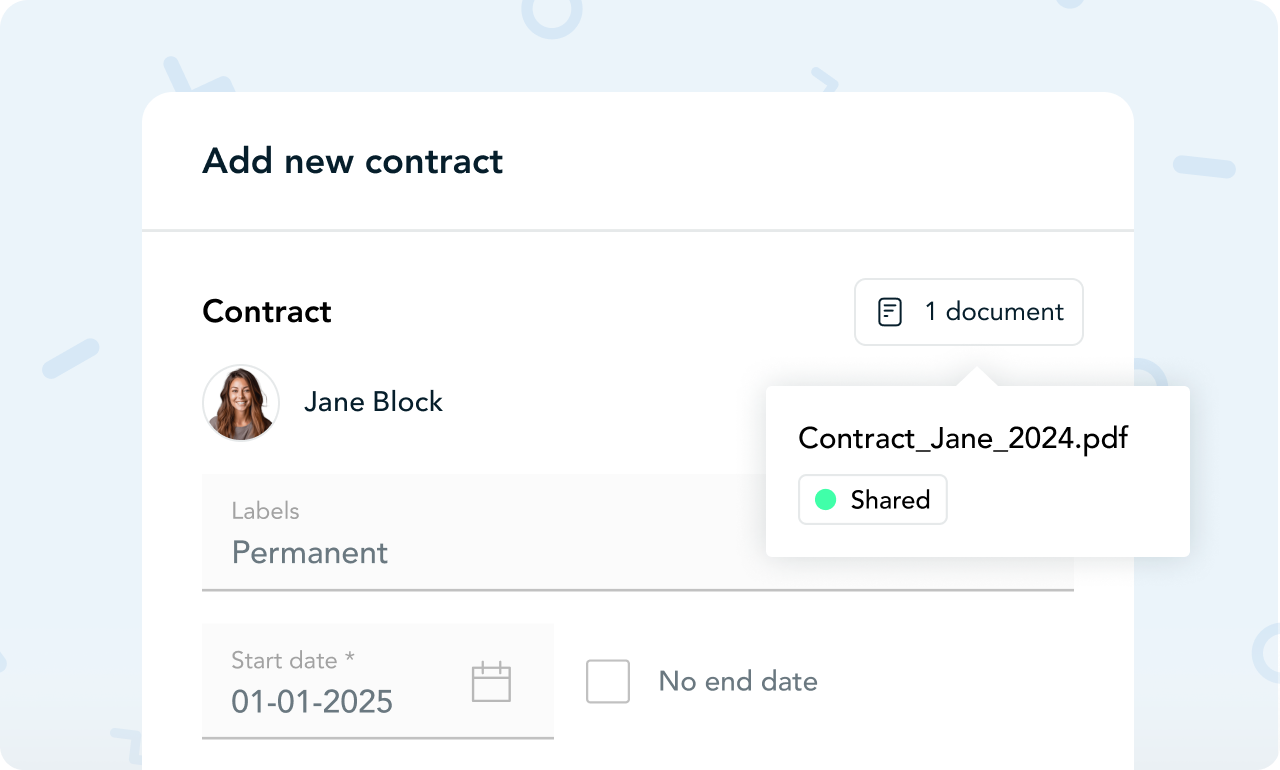This screenshot has width=1280, height=770.
Task: Click the "Add new contract" title
Action: tap(352, 161)
